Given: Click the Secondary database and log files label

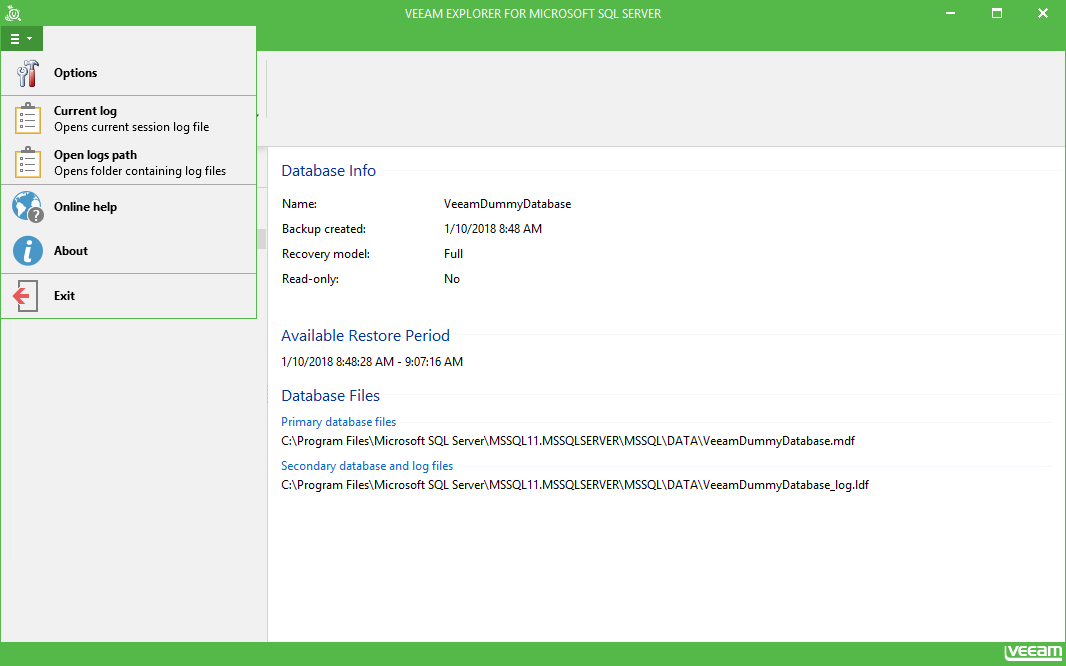Looking at the screenshot, I should tap(367, 466).
